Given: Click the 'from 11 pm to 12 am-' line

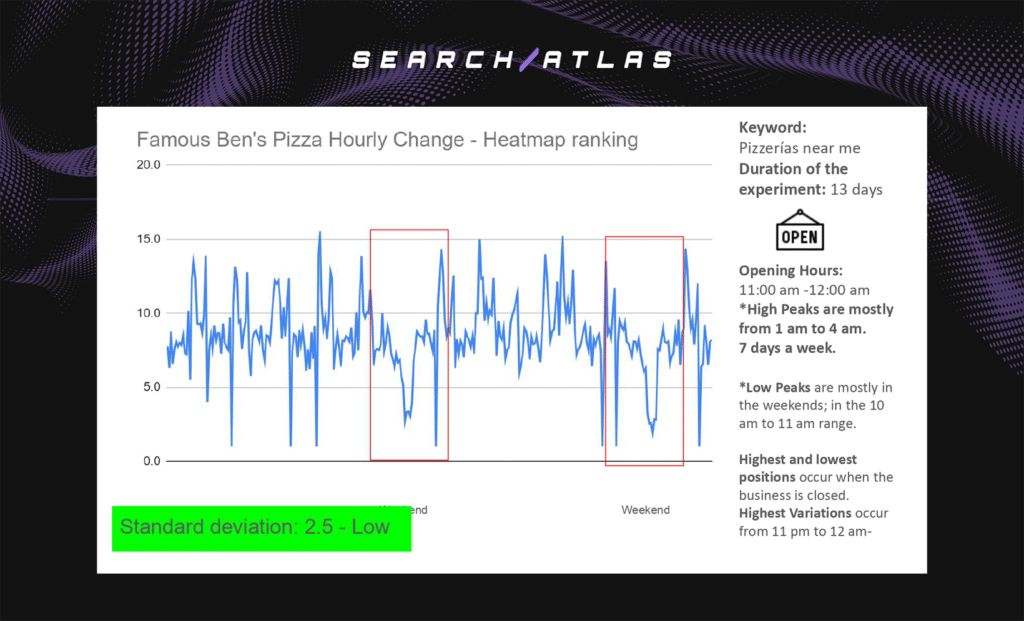Looking at the screenshot, I should tap(805, 532).
